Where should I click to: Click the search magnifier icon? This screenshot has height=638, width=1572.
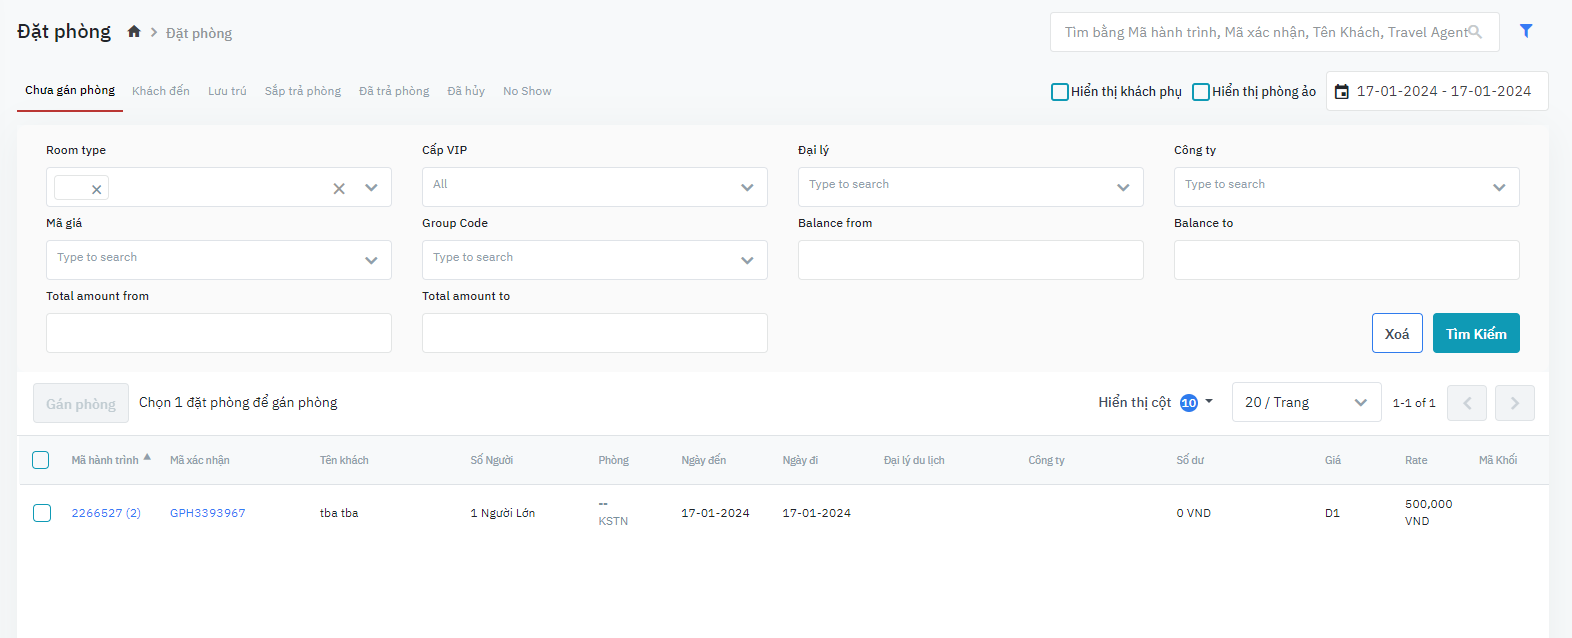(x=1475, y=32)
